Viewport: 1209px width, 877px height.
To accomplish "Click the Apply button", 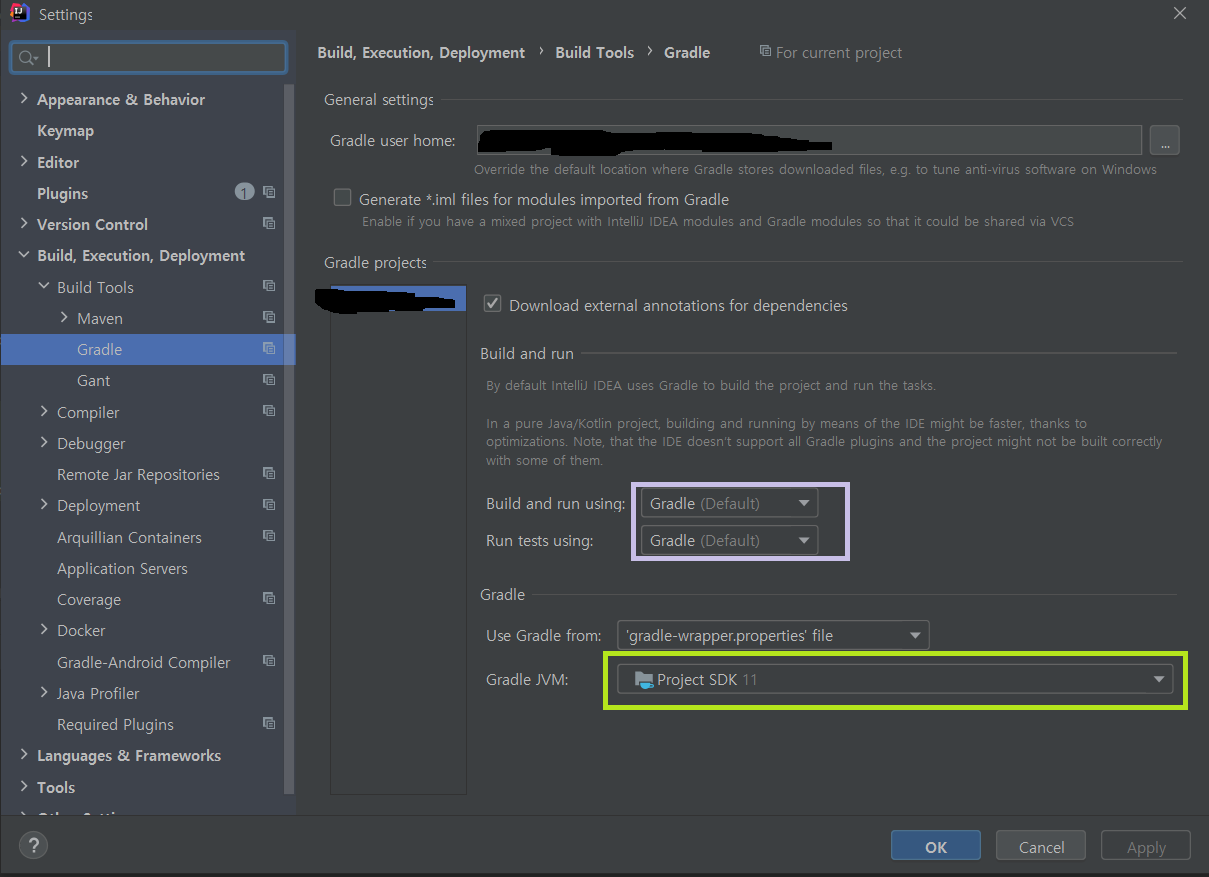I will coord(1146,846).
